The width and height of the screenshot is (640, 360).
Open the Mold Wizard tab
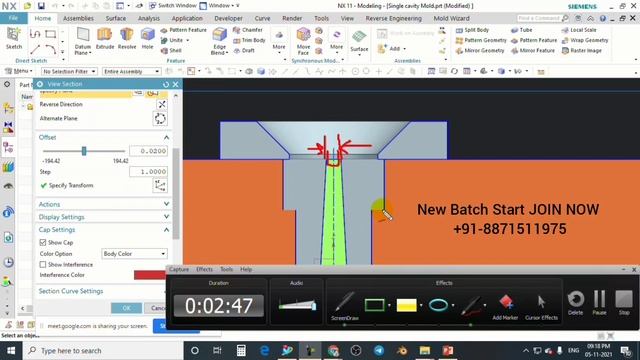pyautogui.click(x=451, y=18)
